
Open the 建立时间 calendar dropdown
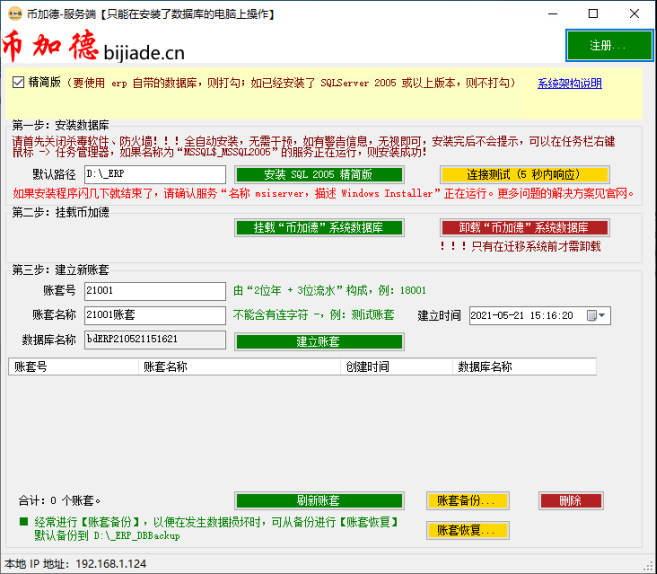coord(596,315)
